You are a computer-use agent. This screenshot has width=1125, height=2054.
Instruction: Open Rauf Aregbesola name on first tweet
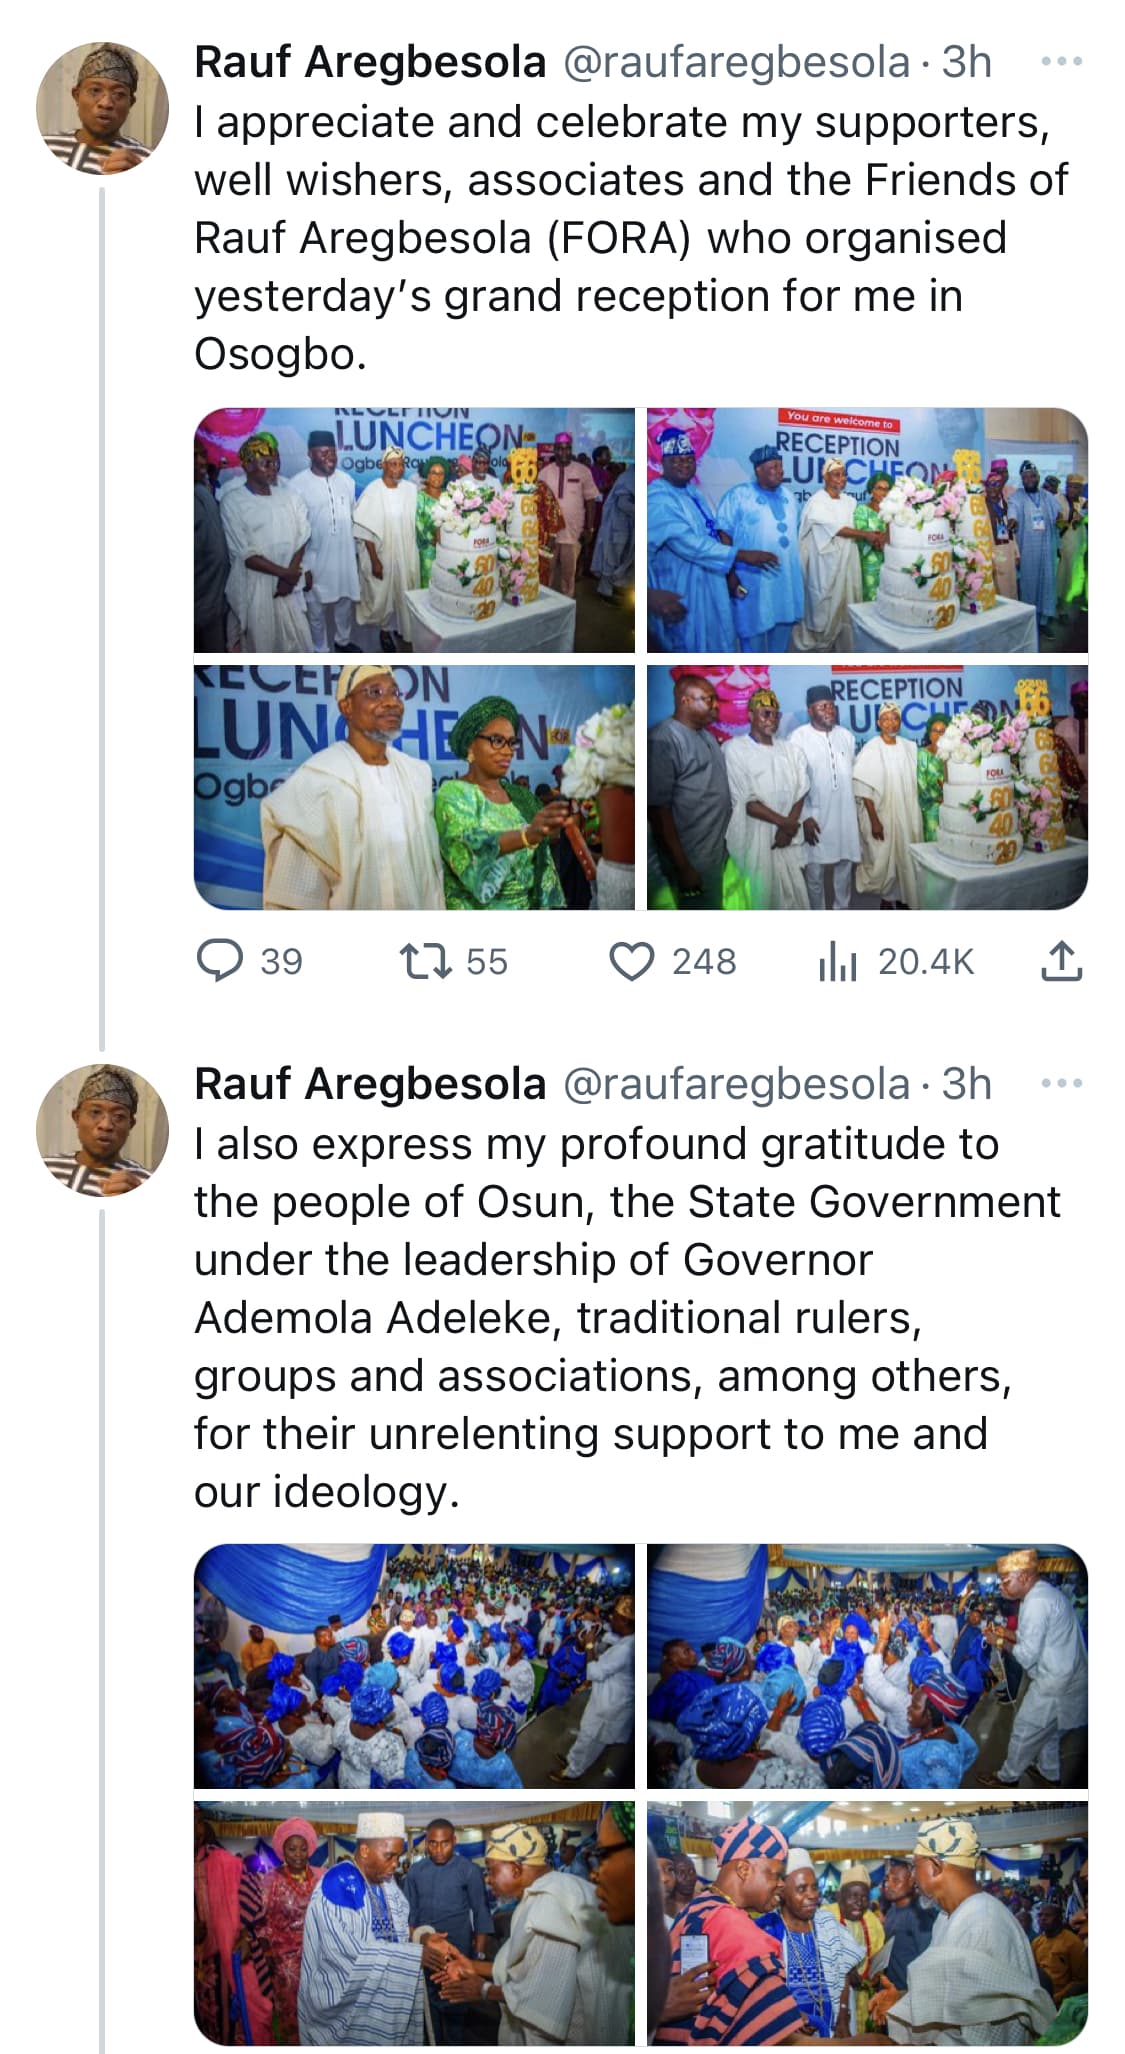370,62
